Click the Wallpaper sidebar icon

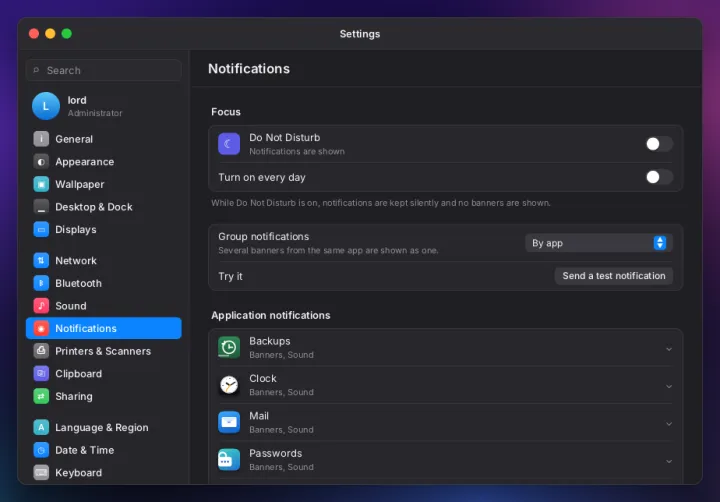(x=41, y=184)
